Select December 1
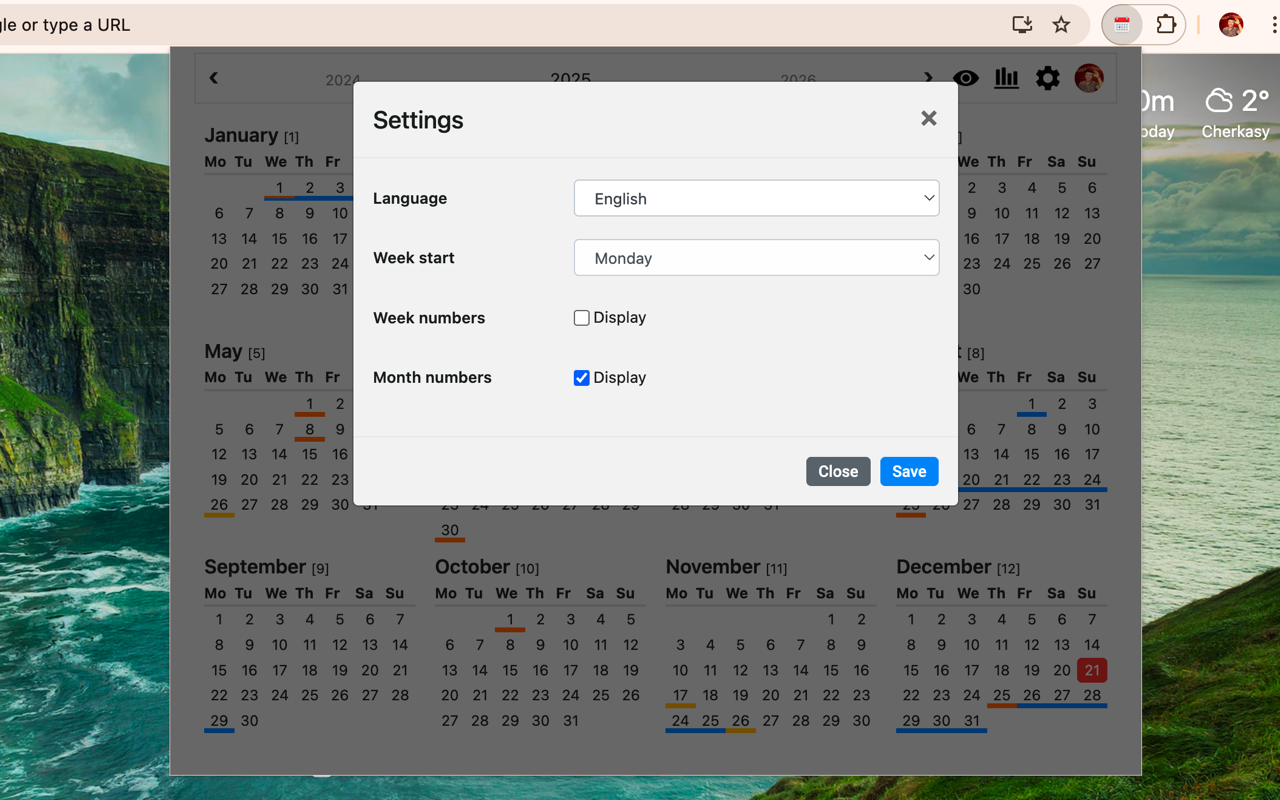Viewport: 1280px width, 800px height. click(x=911, y=619)
